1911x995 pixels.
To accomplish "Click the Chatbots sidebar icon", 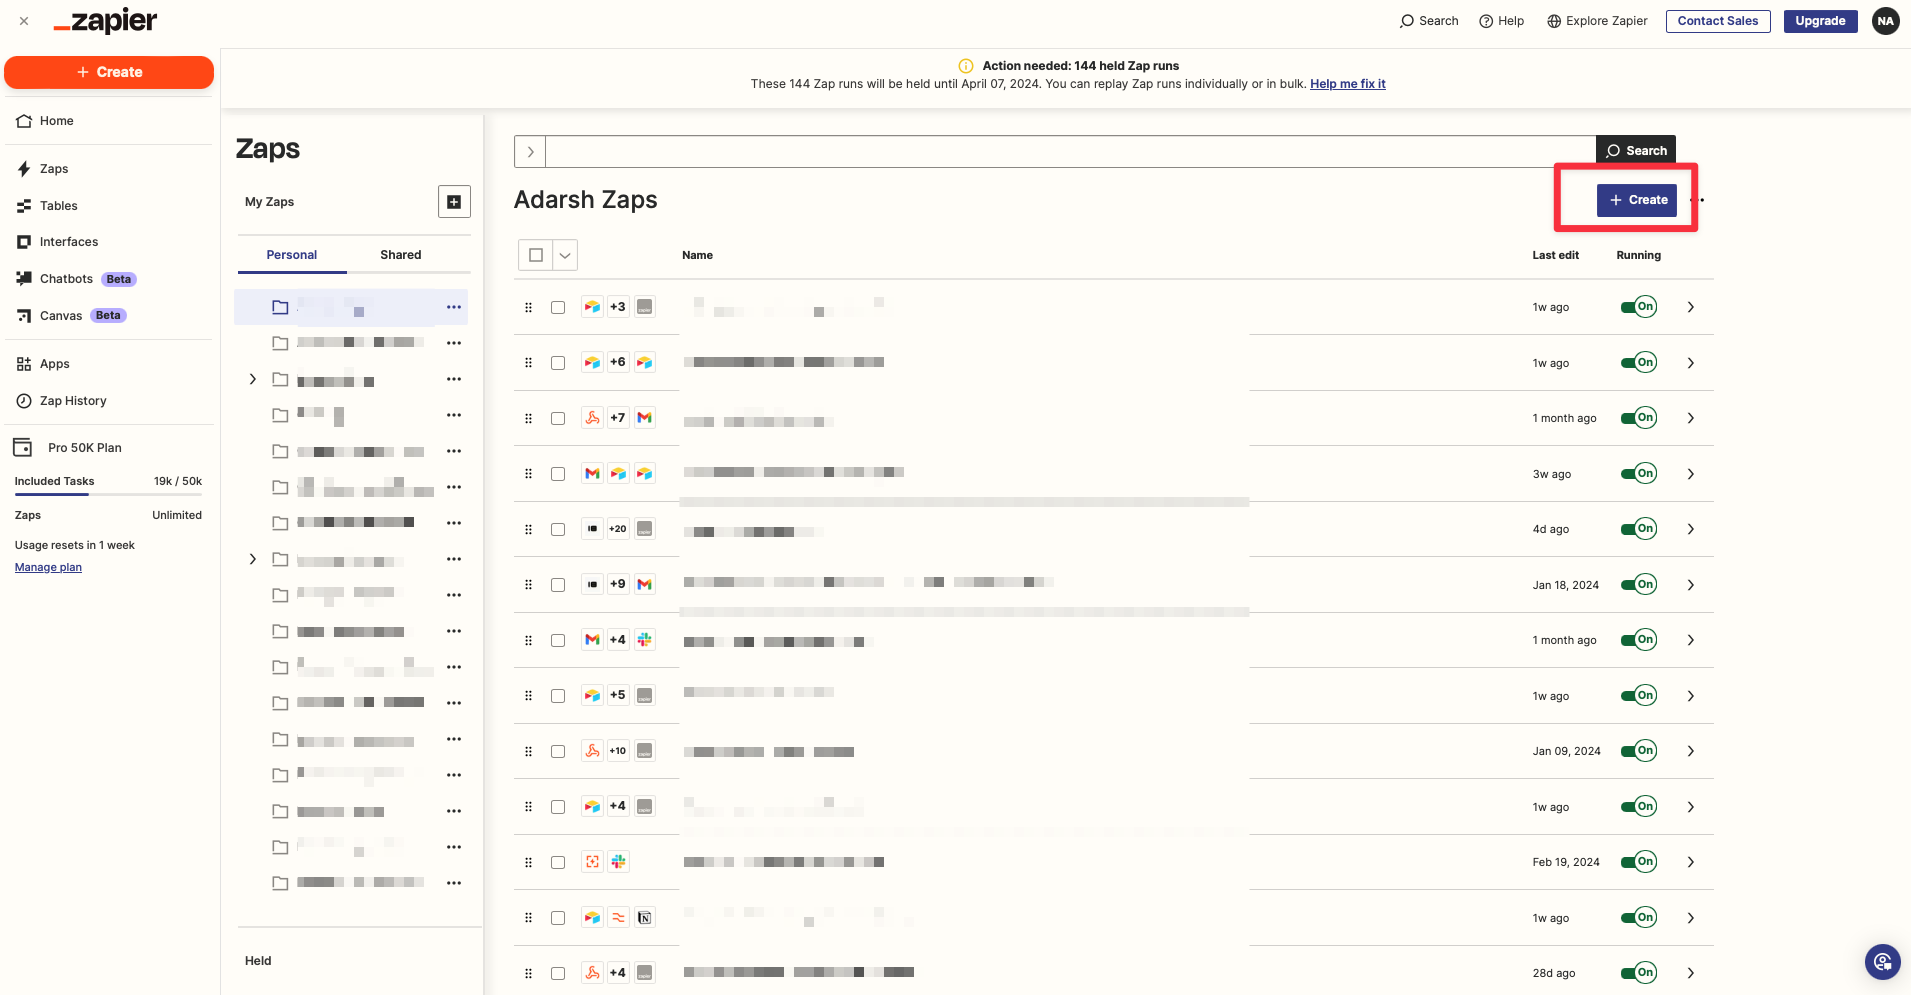I will [24, 279].
